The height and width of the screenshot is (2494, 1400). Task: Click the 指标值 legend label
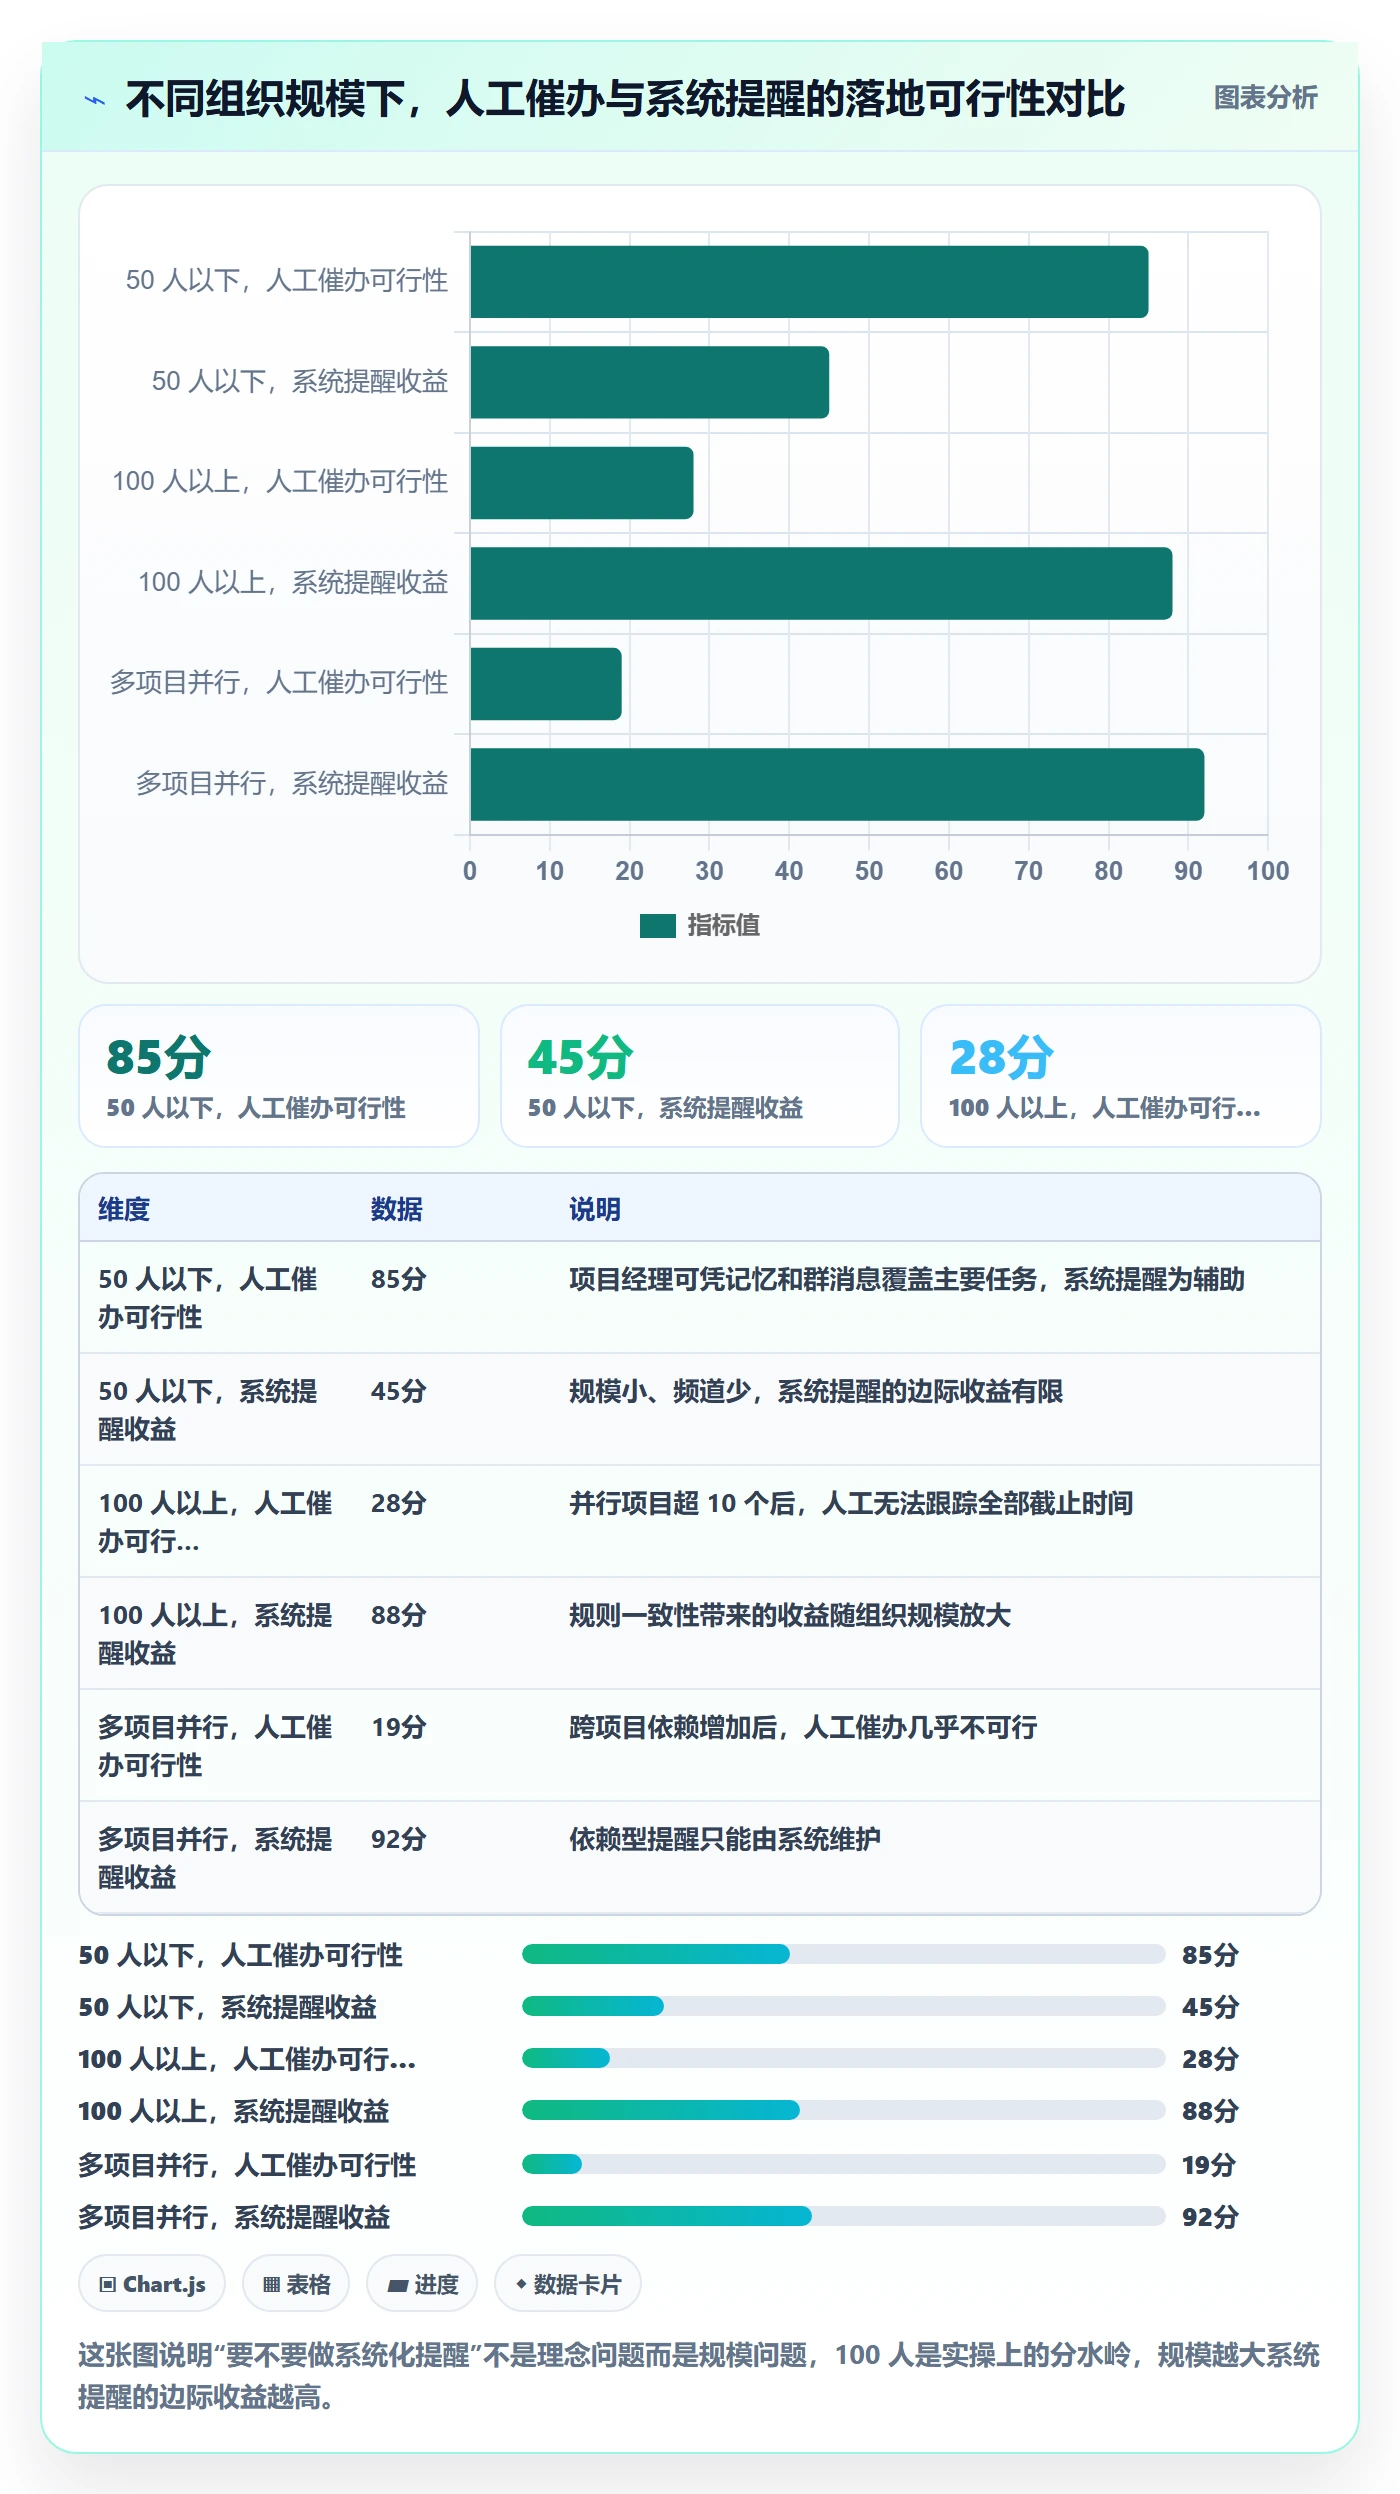(723, 926)
